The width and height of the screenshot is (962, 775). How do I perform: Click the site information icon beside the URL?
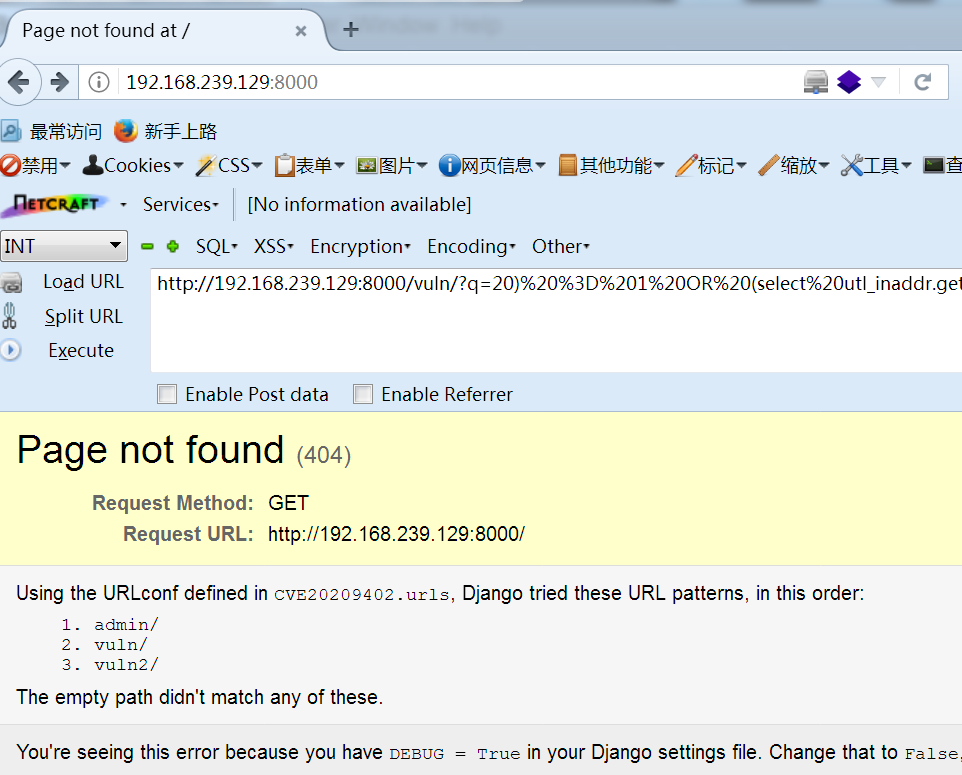click(x=98, y=82)
